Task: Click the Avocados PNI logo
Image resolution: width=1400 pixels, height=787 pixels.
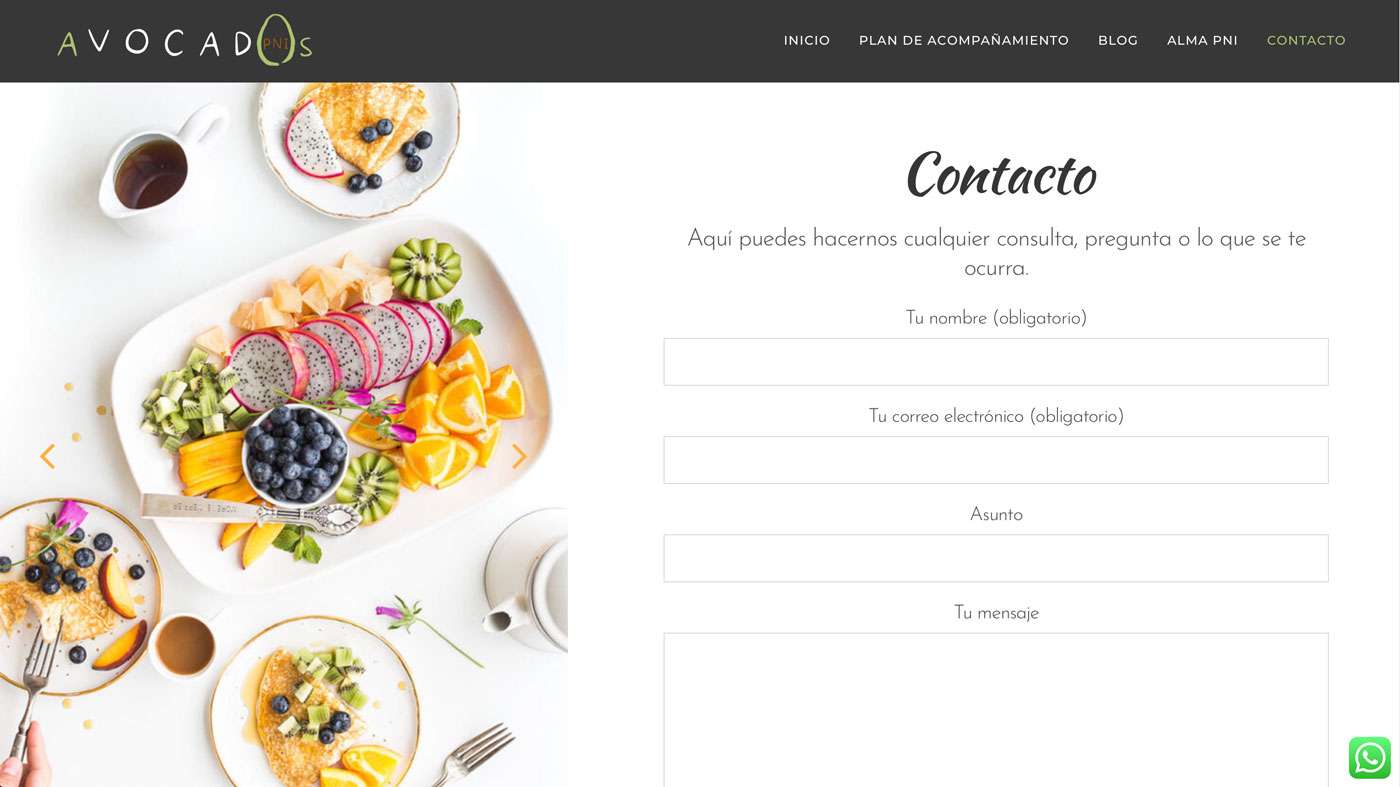Action: [185, 41]
